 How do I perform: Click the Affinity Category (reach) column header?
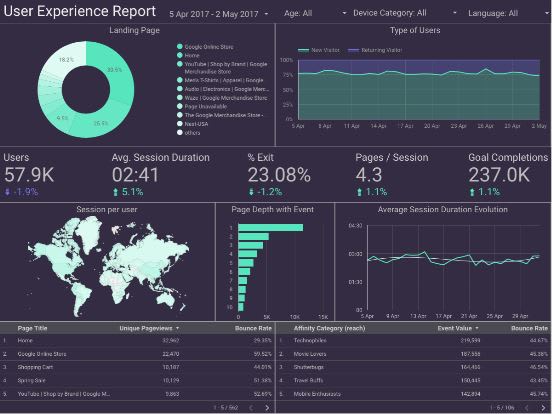pyautogui.click(x=330, y=328)
